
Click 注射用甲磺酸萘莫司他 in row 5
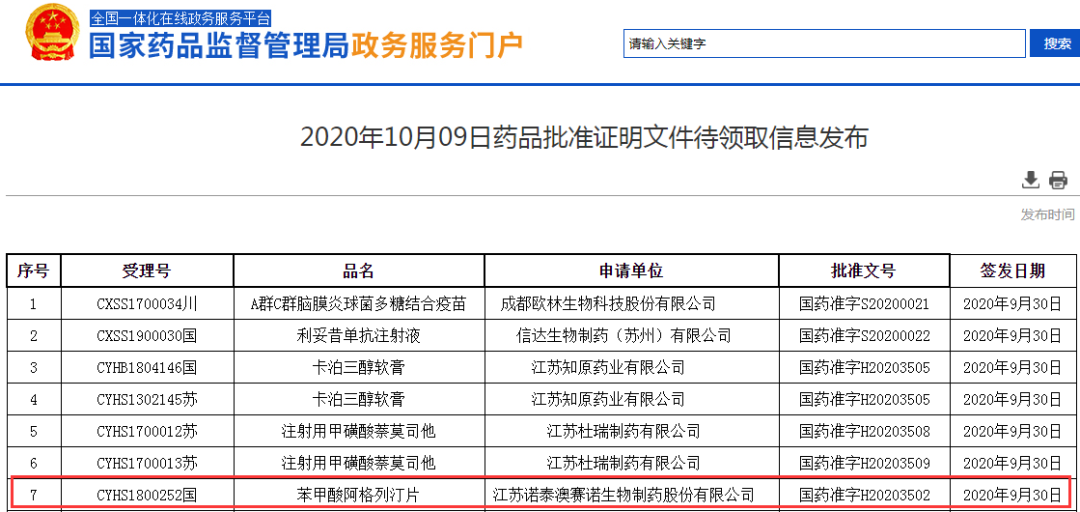[x=358, y=431]
